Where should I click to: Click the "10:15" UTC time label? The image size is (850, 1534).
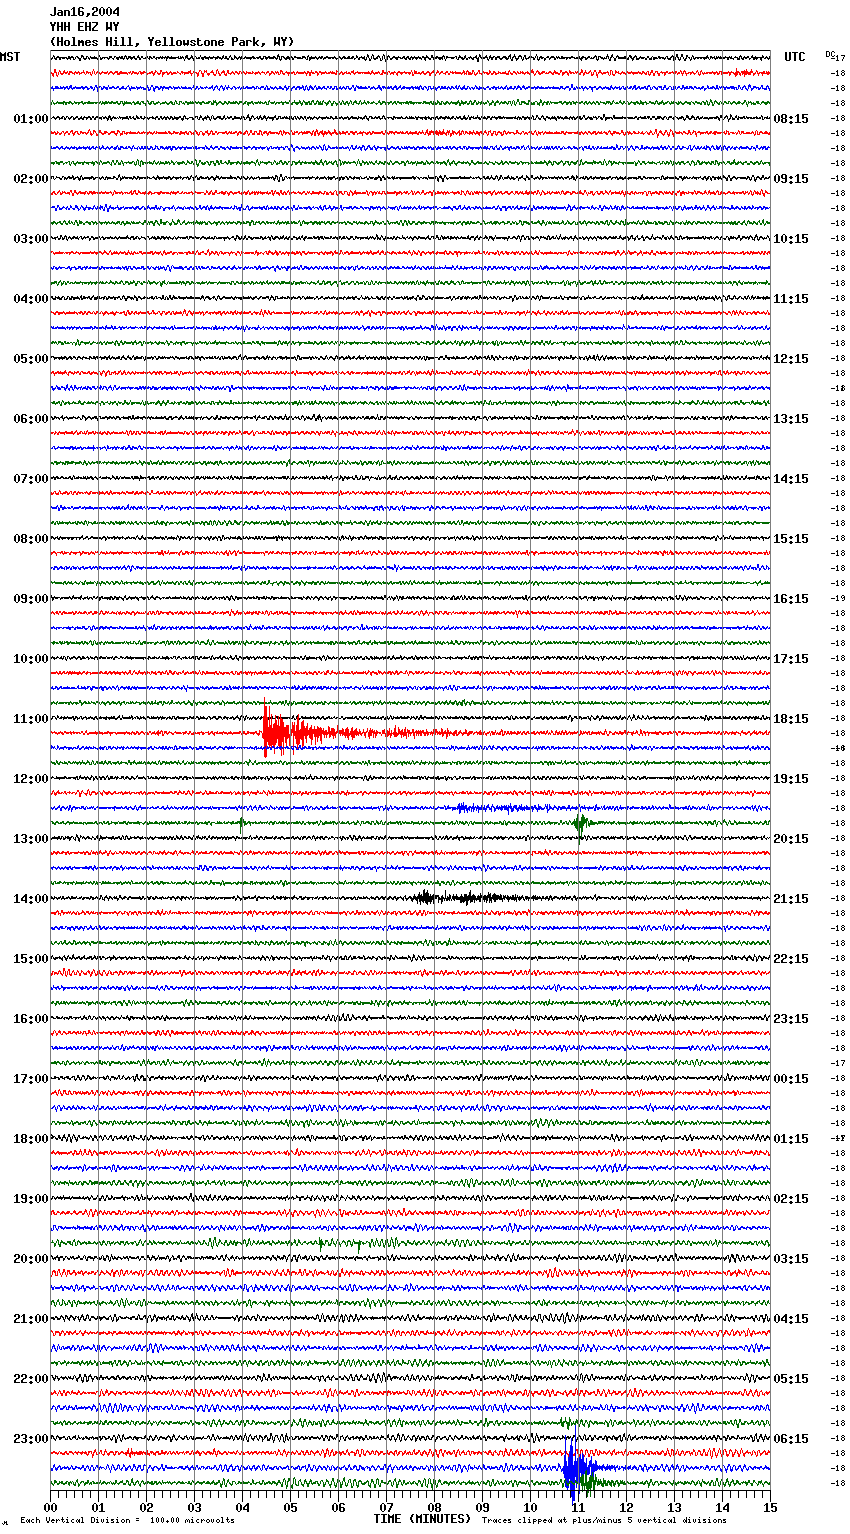791,239
